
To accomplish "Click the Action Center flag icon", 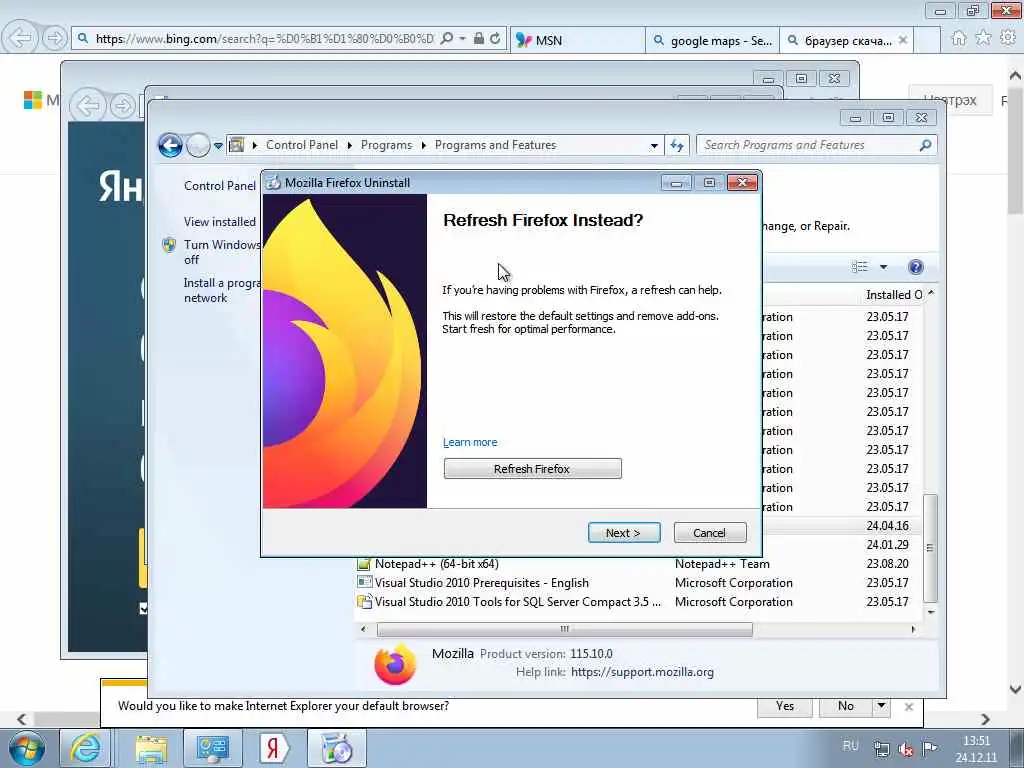I will [930, 748].
